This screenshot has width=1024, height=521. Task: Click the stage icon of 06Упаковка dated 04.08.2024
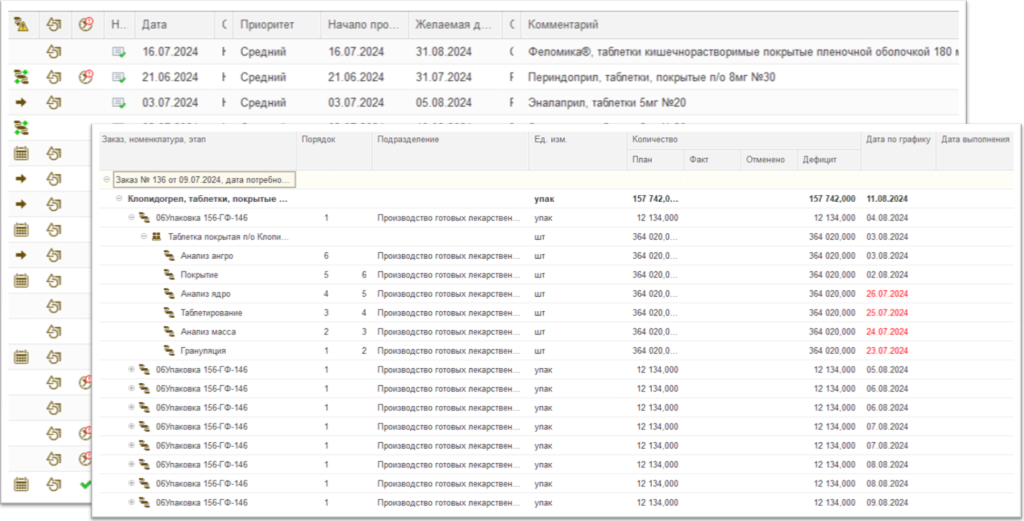144,217
